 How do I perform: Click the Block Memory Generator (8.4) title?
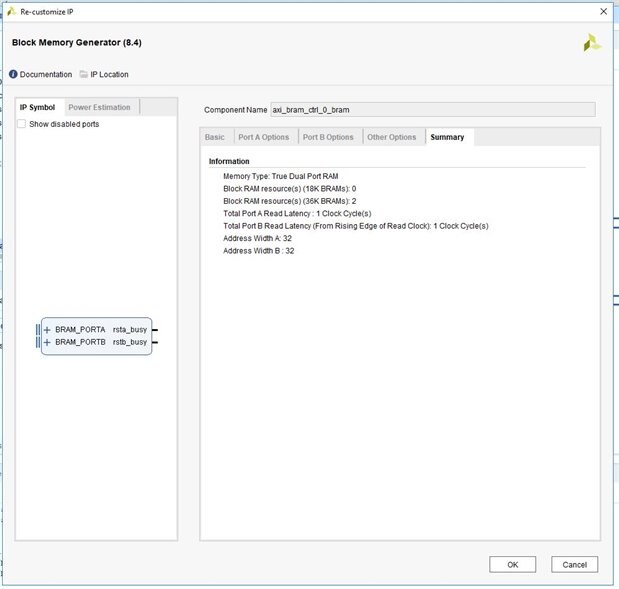point(77,42)
